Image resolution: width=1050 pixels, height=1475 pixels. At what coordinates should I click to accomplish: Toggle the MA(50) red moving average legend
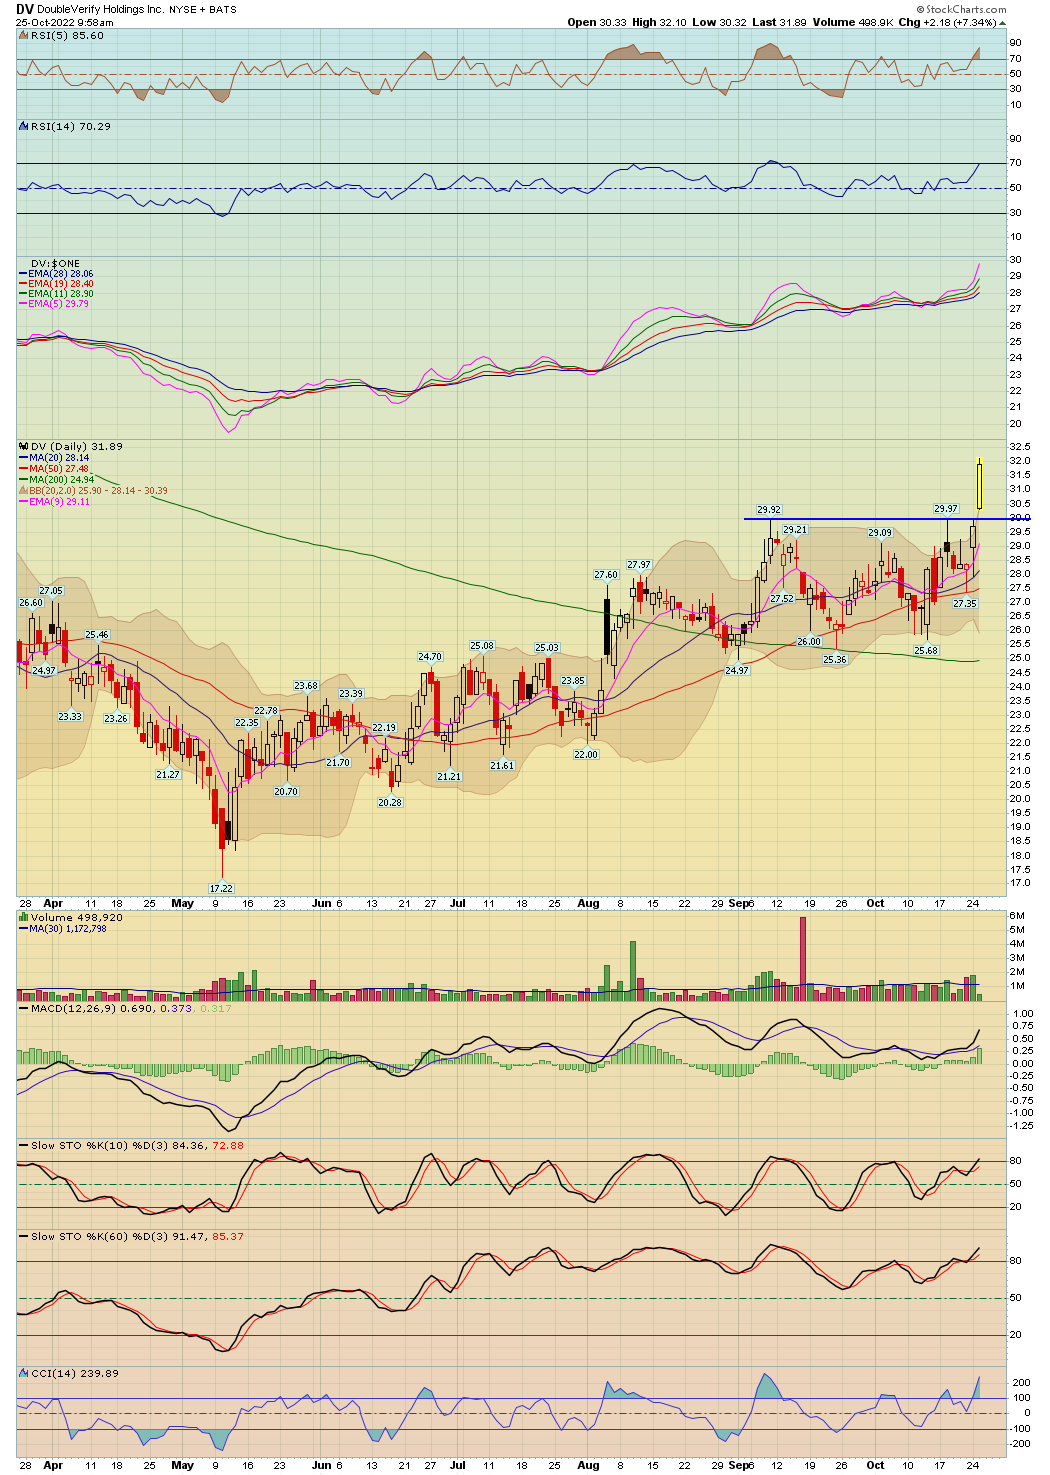coord(22,467)
